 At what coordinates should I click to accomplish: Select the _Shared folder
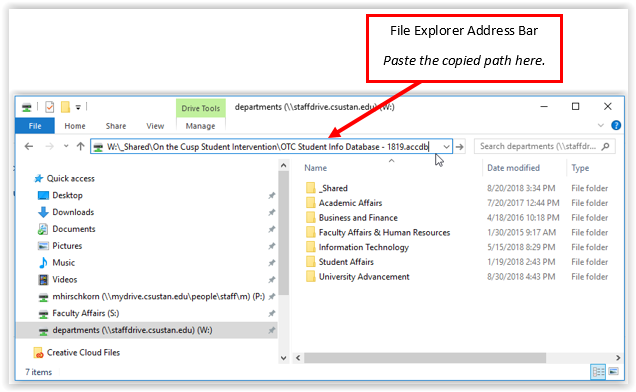click(333, 188)
